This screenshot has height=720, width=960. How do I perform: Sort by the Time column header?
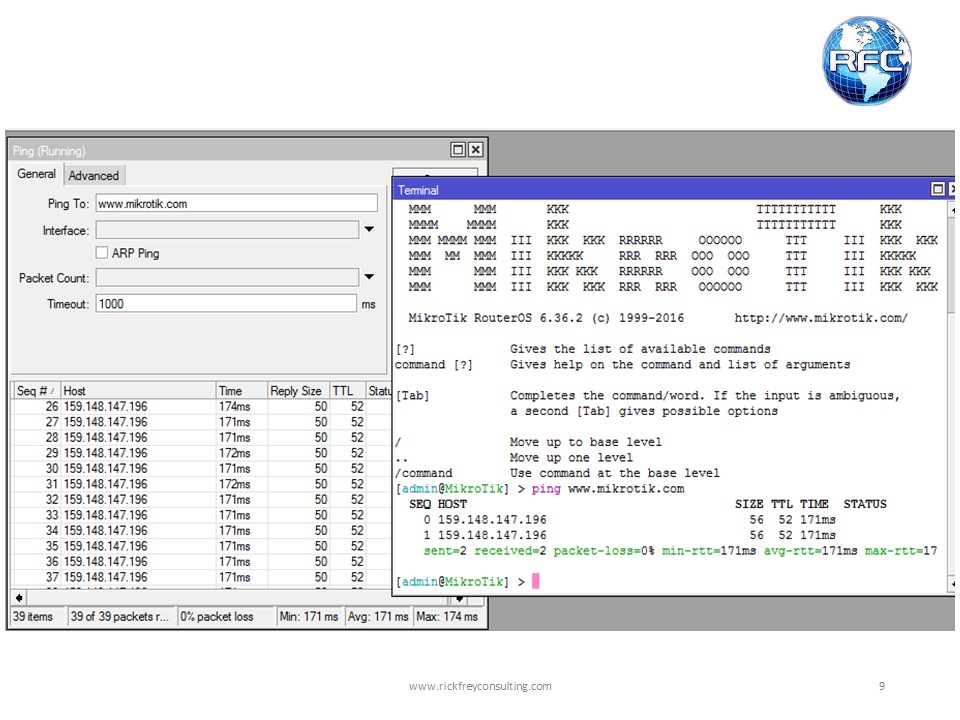coord(242,391)
